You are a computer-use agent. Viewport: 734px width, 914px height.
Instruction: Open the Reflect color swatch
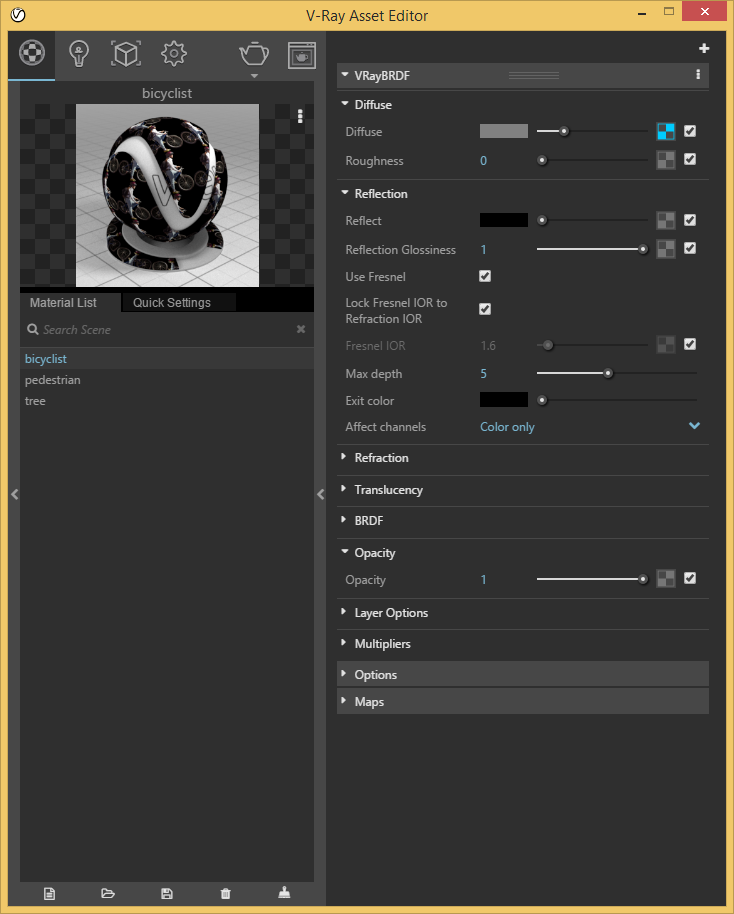point(504,220)
